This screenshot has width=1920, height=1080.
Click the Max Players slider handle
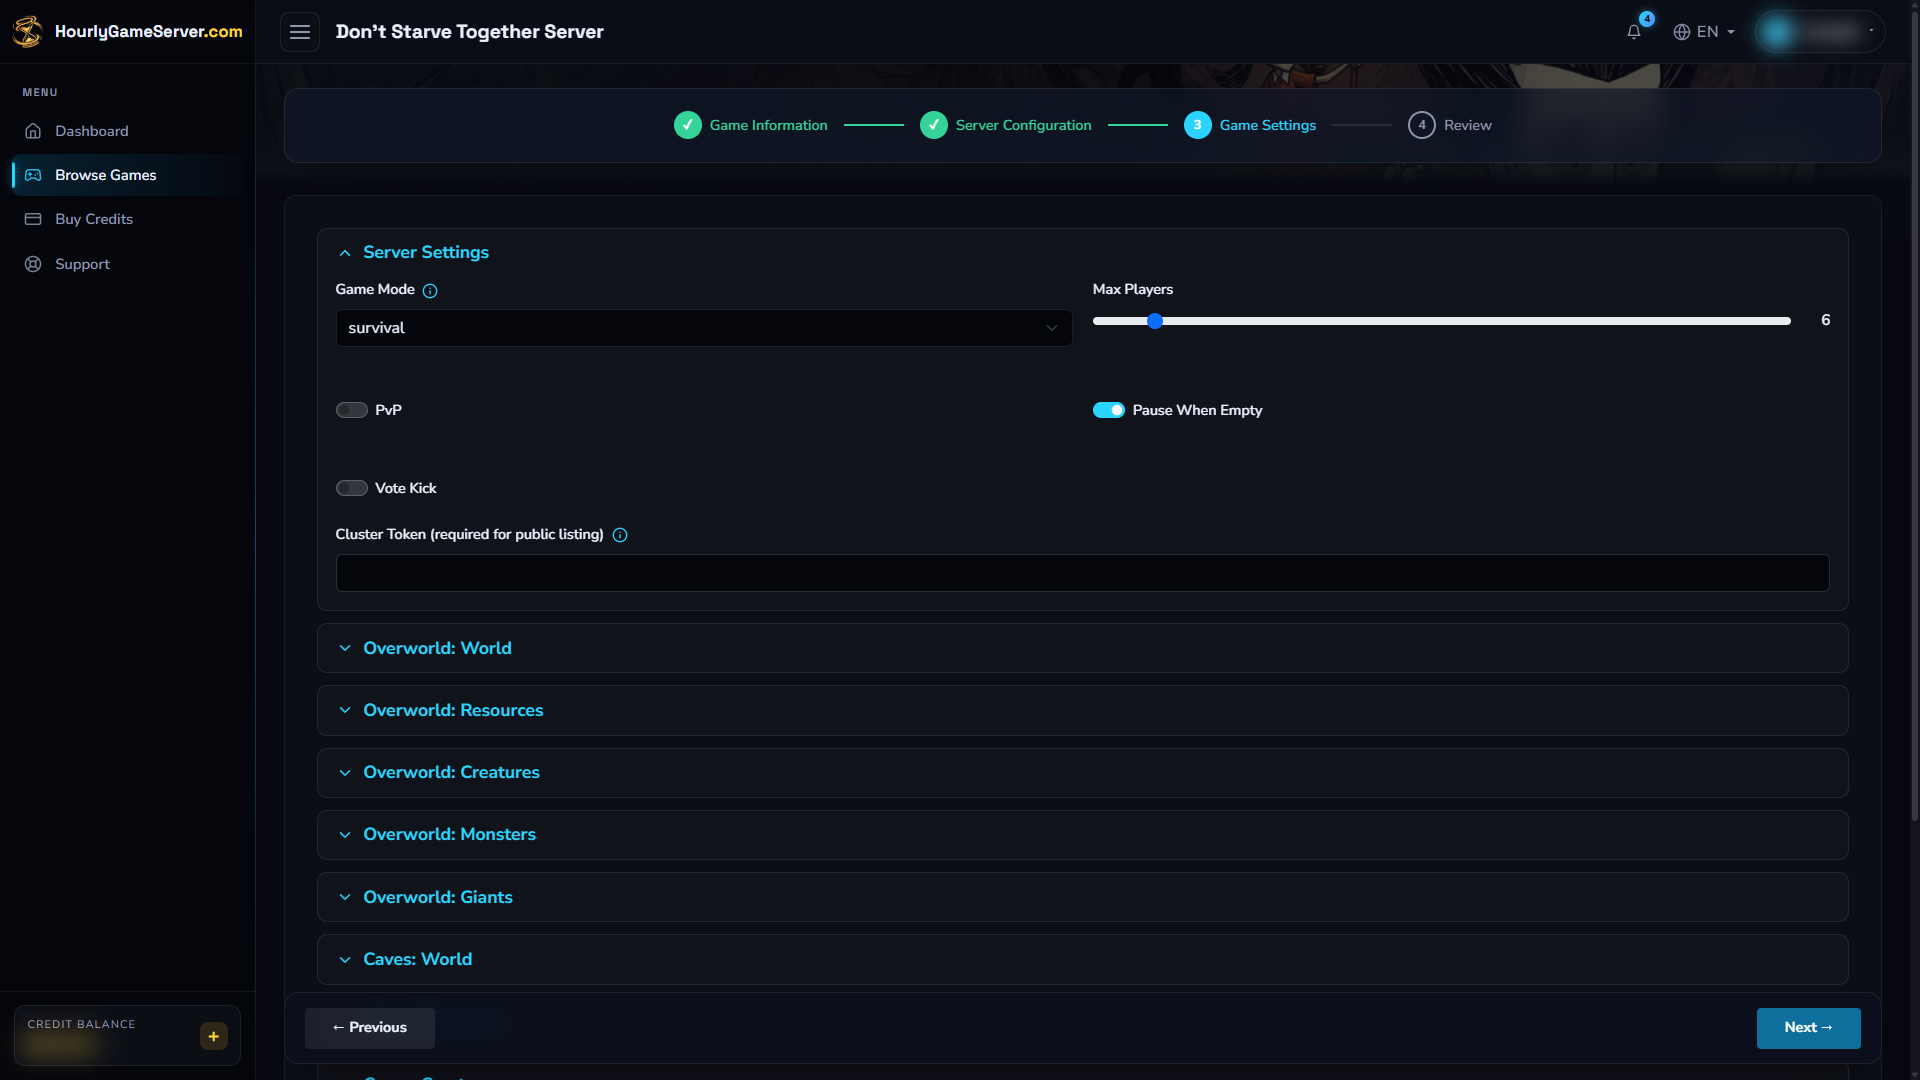tap(1155, 321)
